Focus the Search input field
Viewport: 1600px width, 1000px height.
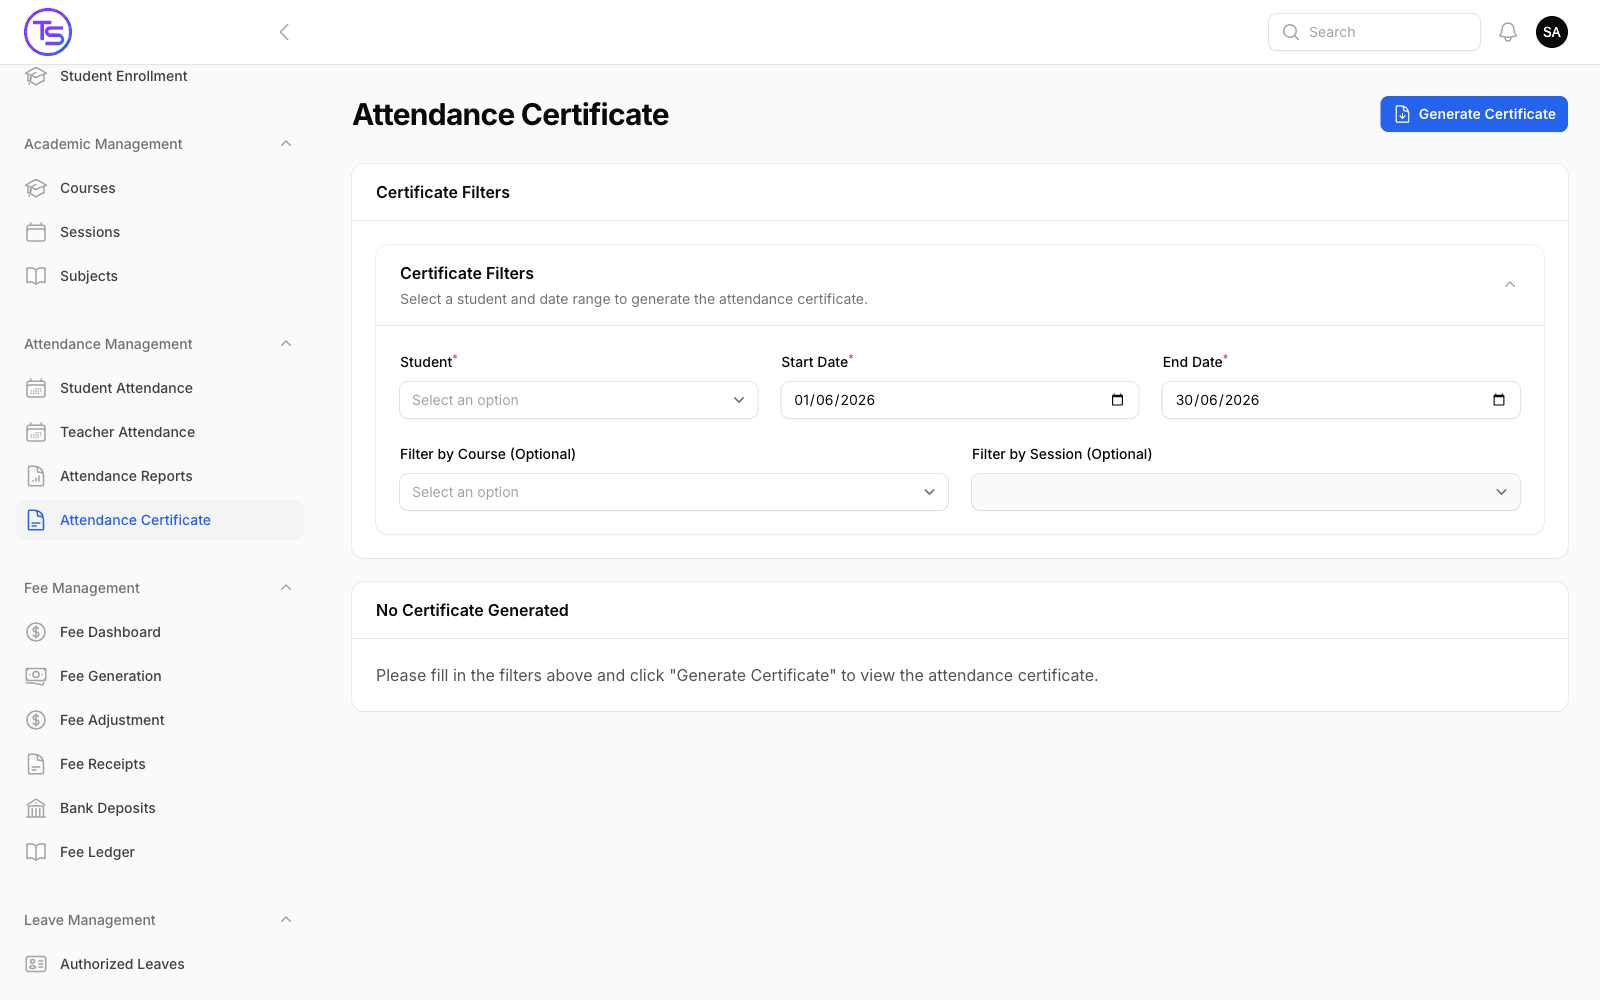(x=1374, y=32)
